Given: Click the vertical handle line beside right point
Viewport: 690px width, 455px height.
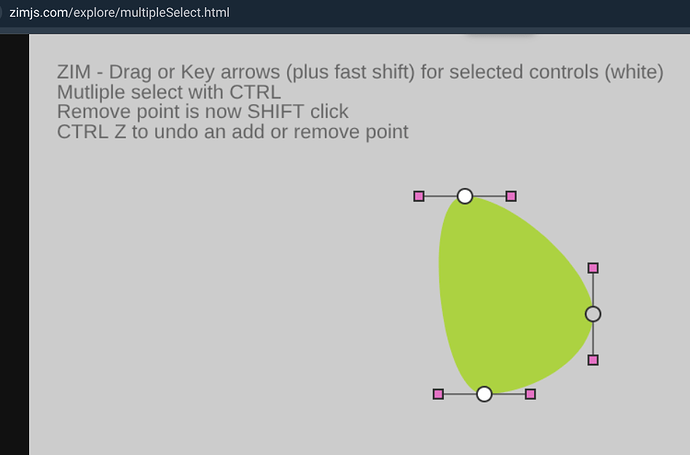Looking at the screenshot, I should [593, 290].
